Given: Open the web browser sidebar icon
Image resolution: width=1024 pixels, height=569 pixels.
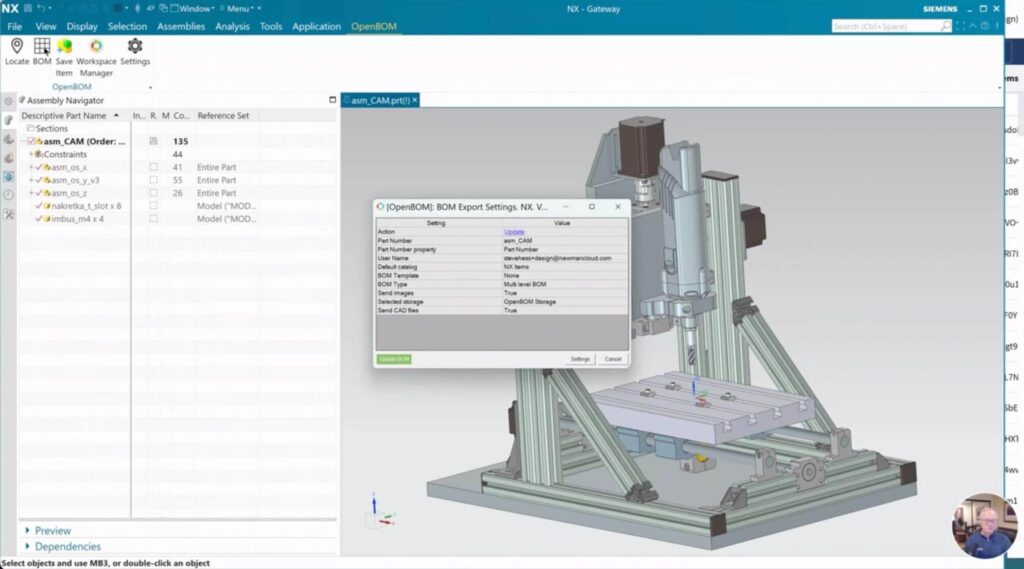Looking at the screenshot, I should pos(8,177).
